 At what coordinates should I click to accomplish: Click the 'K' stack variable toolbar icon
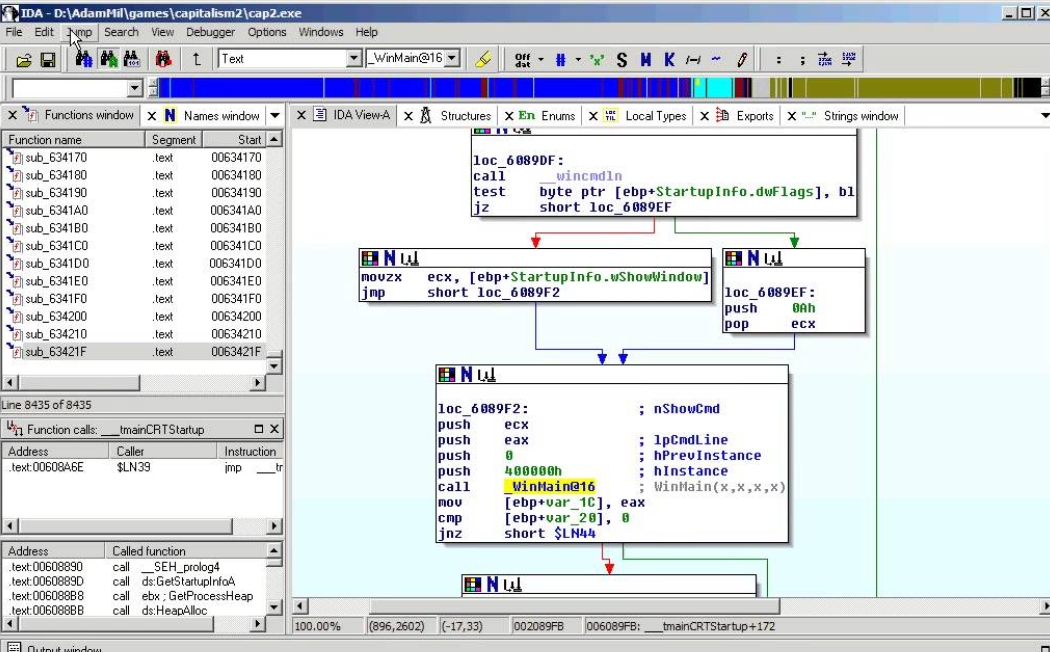669,60
